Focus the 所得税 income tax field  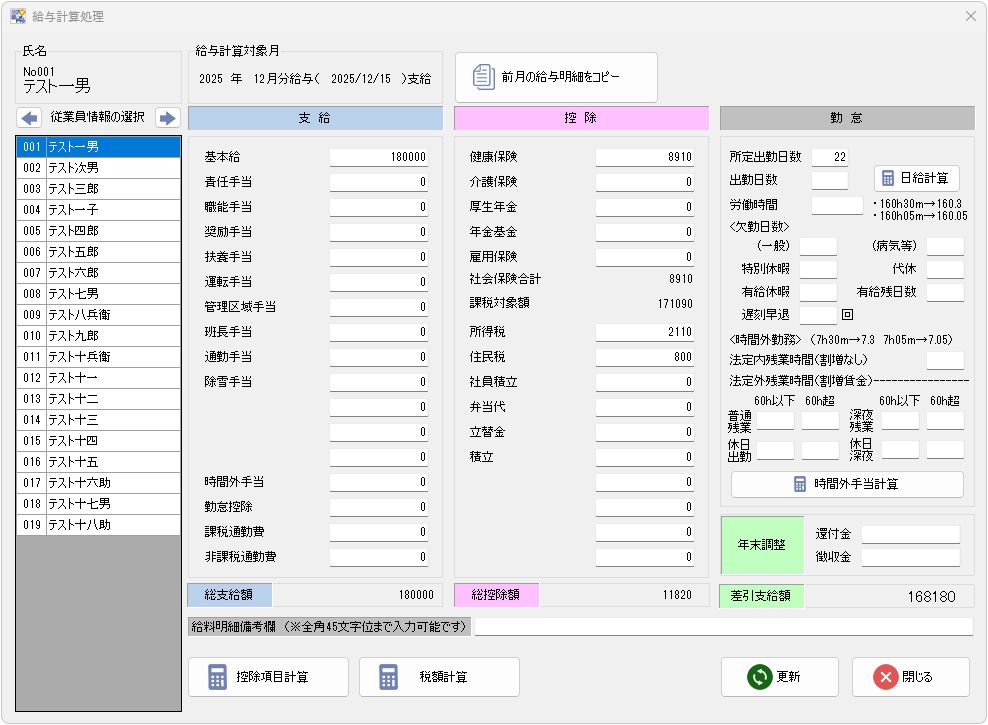tap(645, 332)
